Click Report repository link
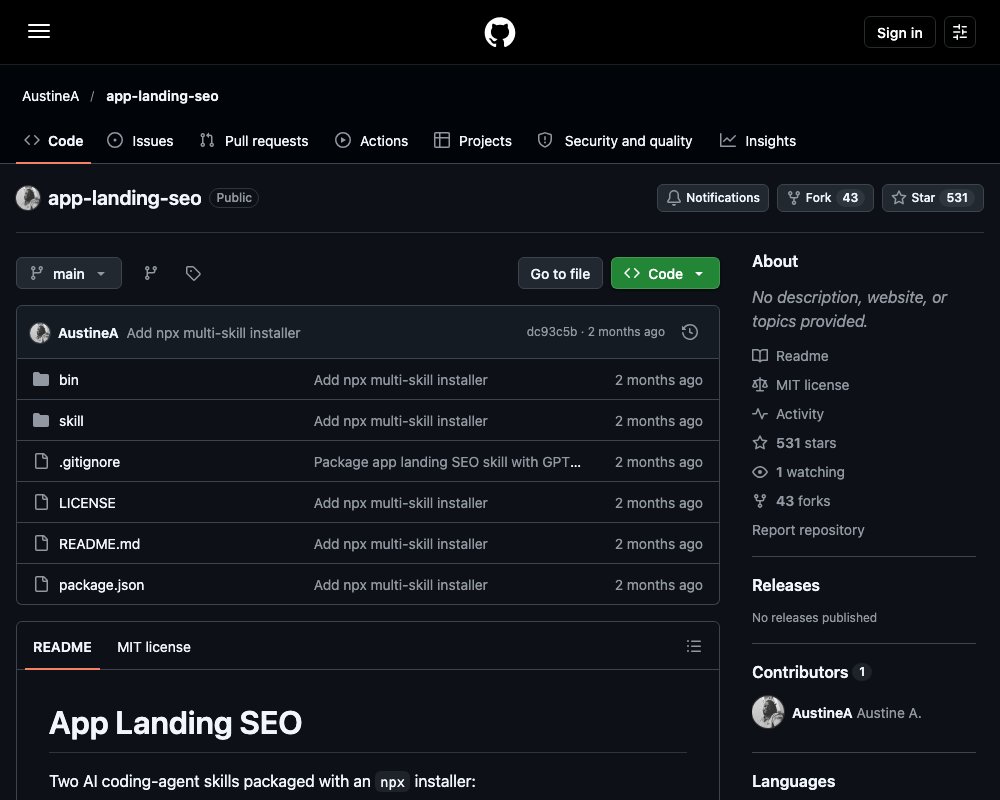The image size is (1000, 800). [x=808, y=530]
